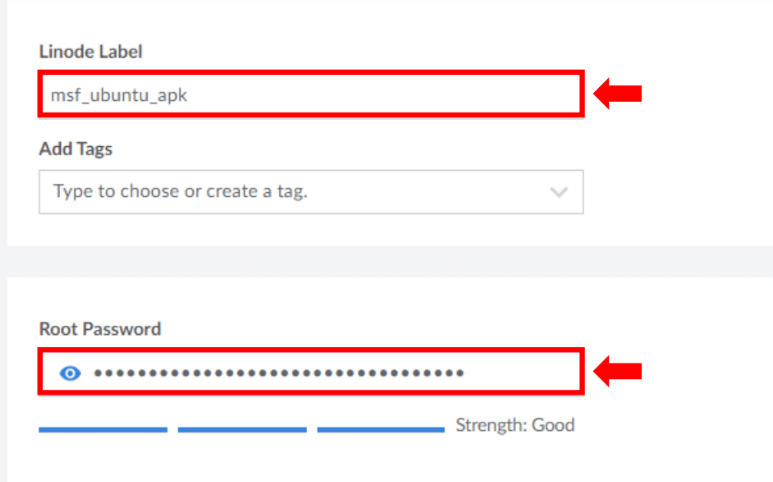
Task: Click blank area between tag placeholder and chevron
Action: [x=430, y=191]
